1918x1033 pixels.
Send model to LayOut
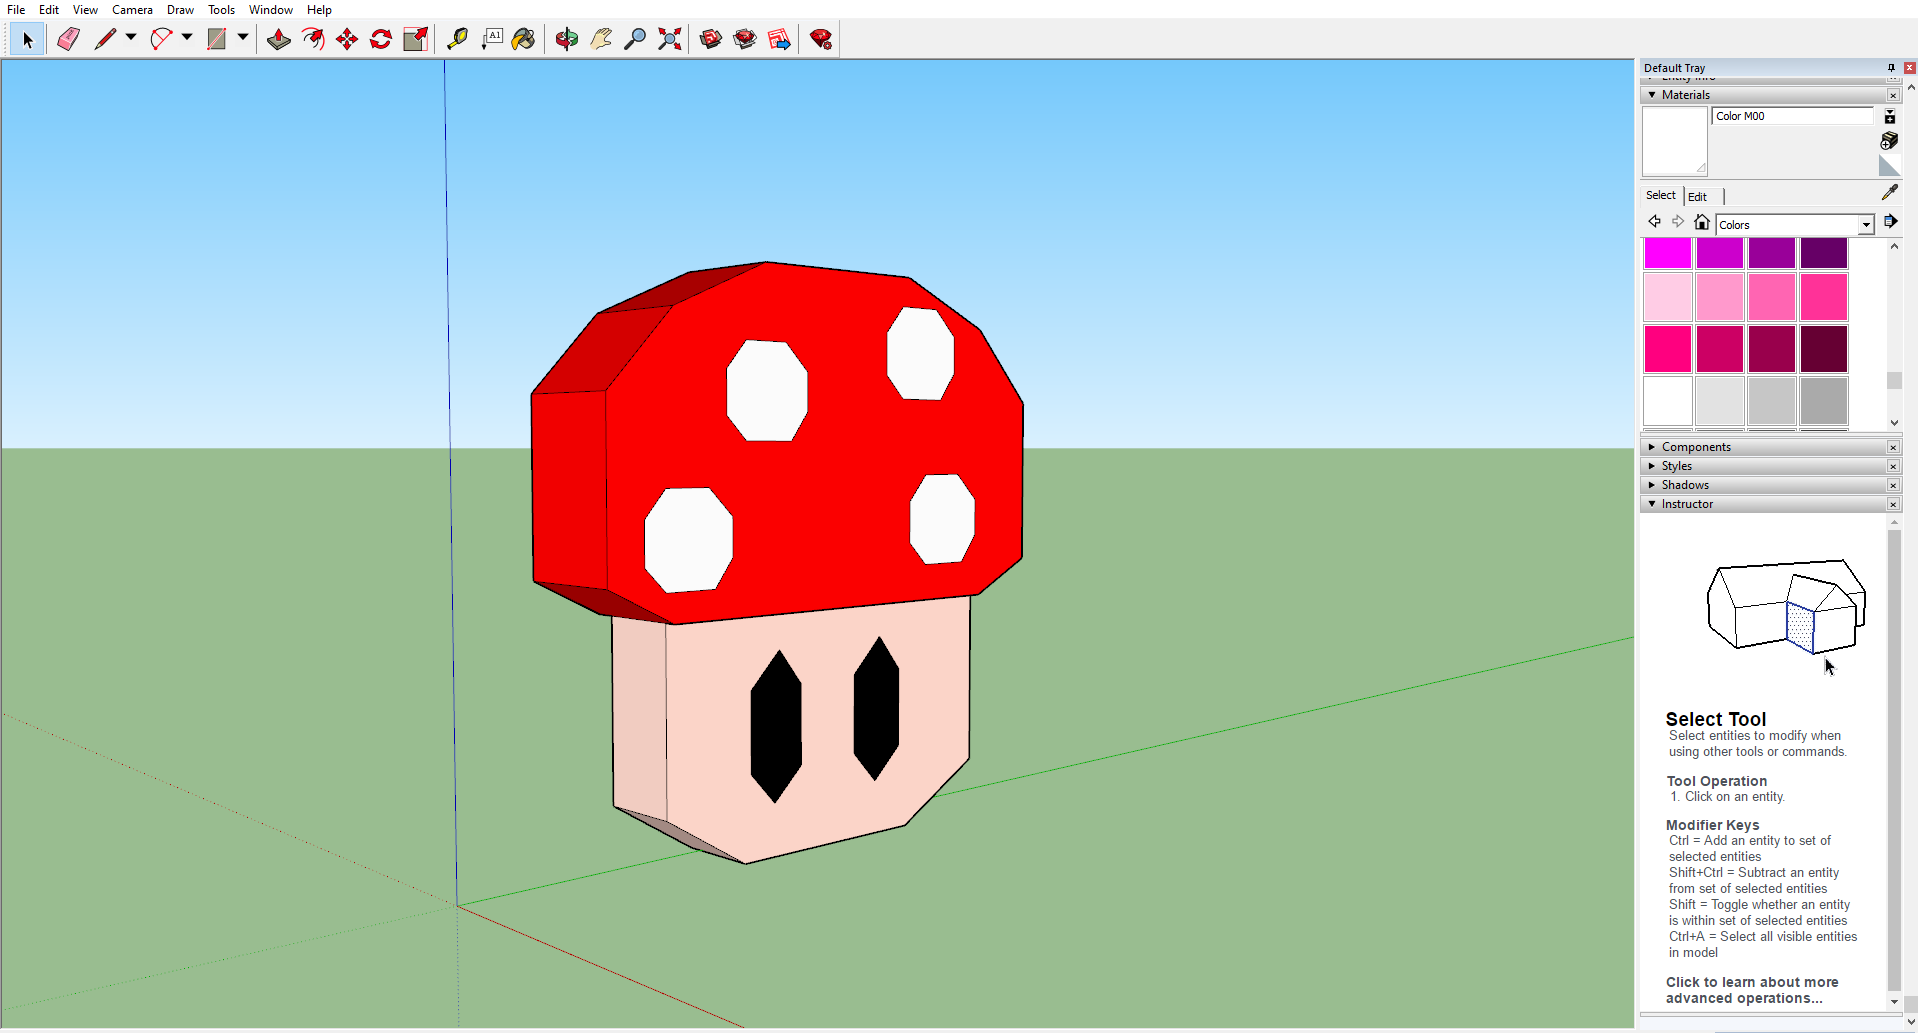(x=779, y=39)
